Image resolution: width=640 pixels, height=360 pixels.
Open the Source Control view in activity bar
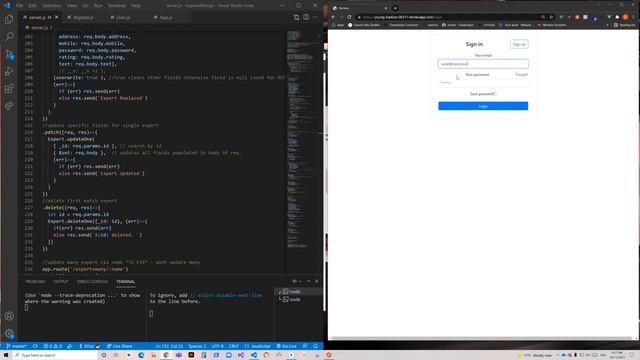coord(9,54)
